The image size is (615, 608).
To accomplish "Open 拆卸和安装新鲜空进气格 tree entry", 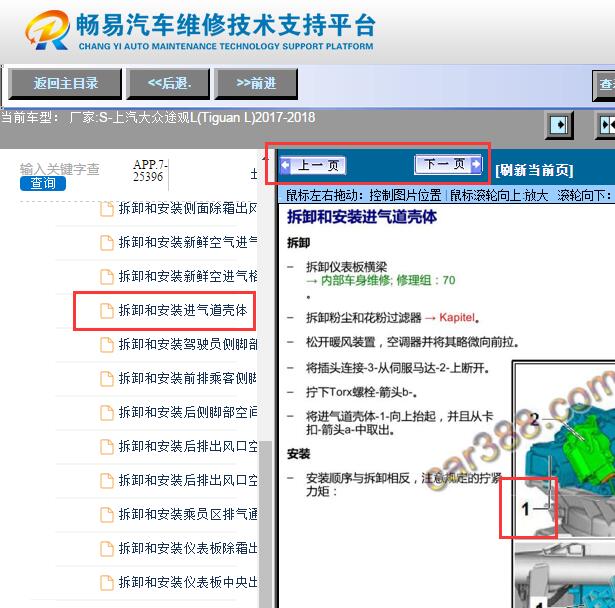I will (x=187, y=276).
